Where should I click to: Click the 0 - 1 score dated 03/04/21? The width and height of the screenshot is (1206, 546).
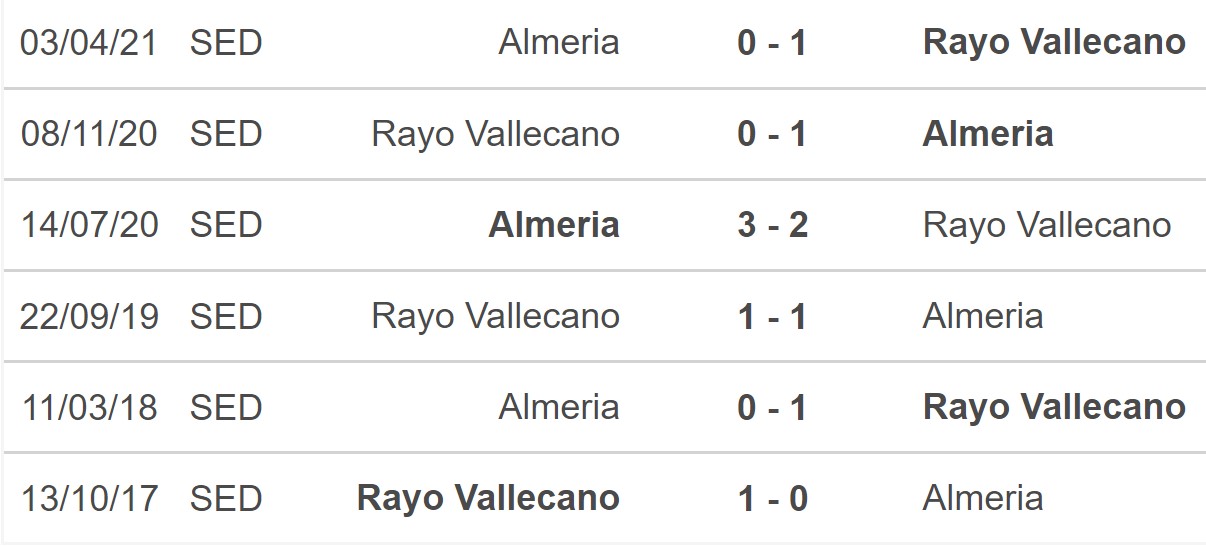(772, 42)
